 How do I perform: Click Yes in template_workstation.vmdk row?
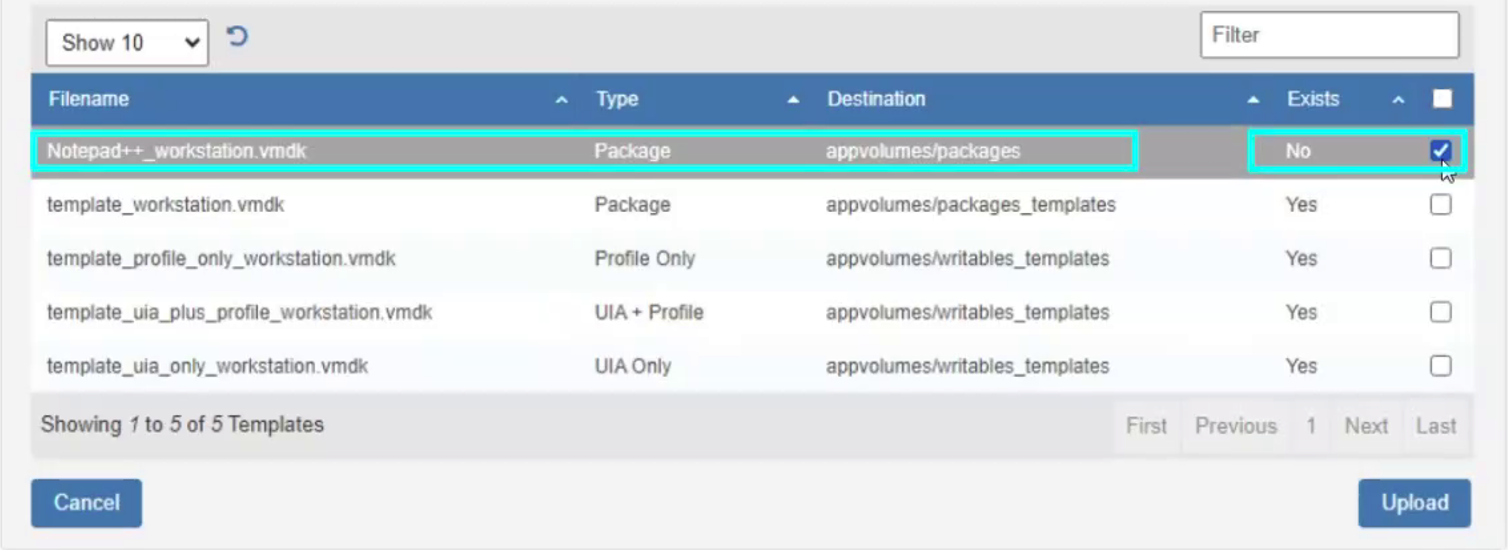click(x=1301, y=204)
